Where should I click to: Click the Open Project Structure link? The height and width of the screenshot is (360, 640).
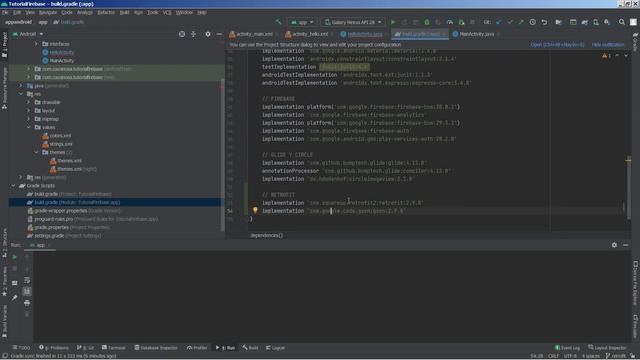[x=557, y=45]
